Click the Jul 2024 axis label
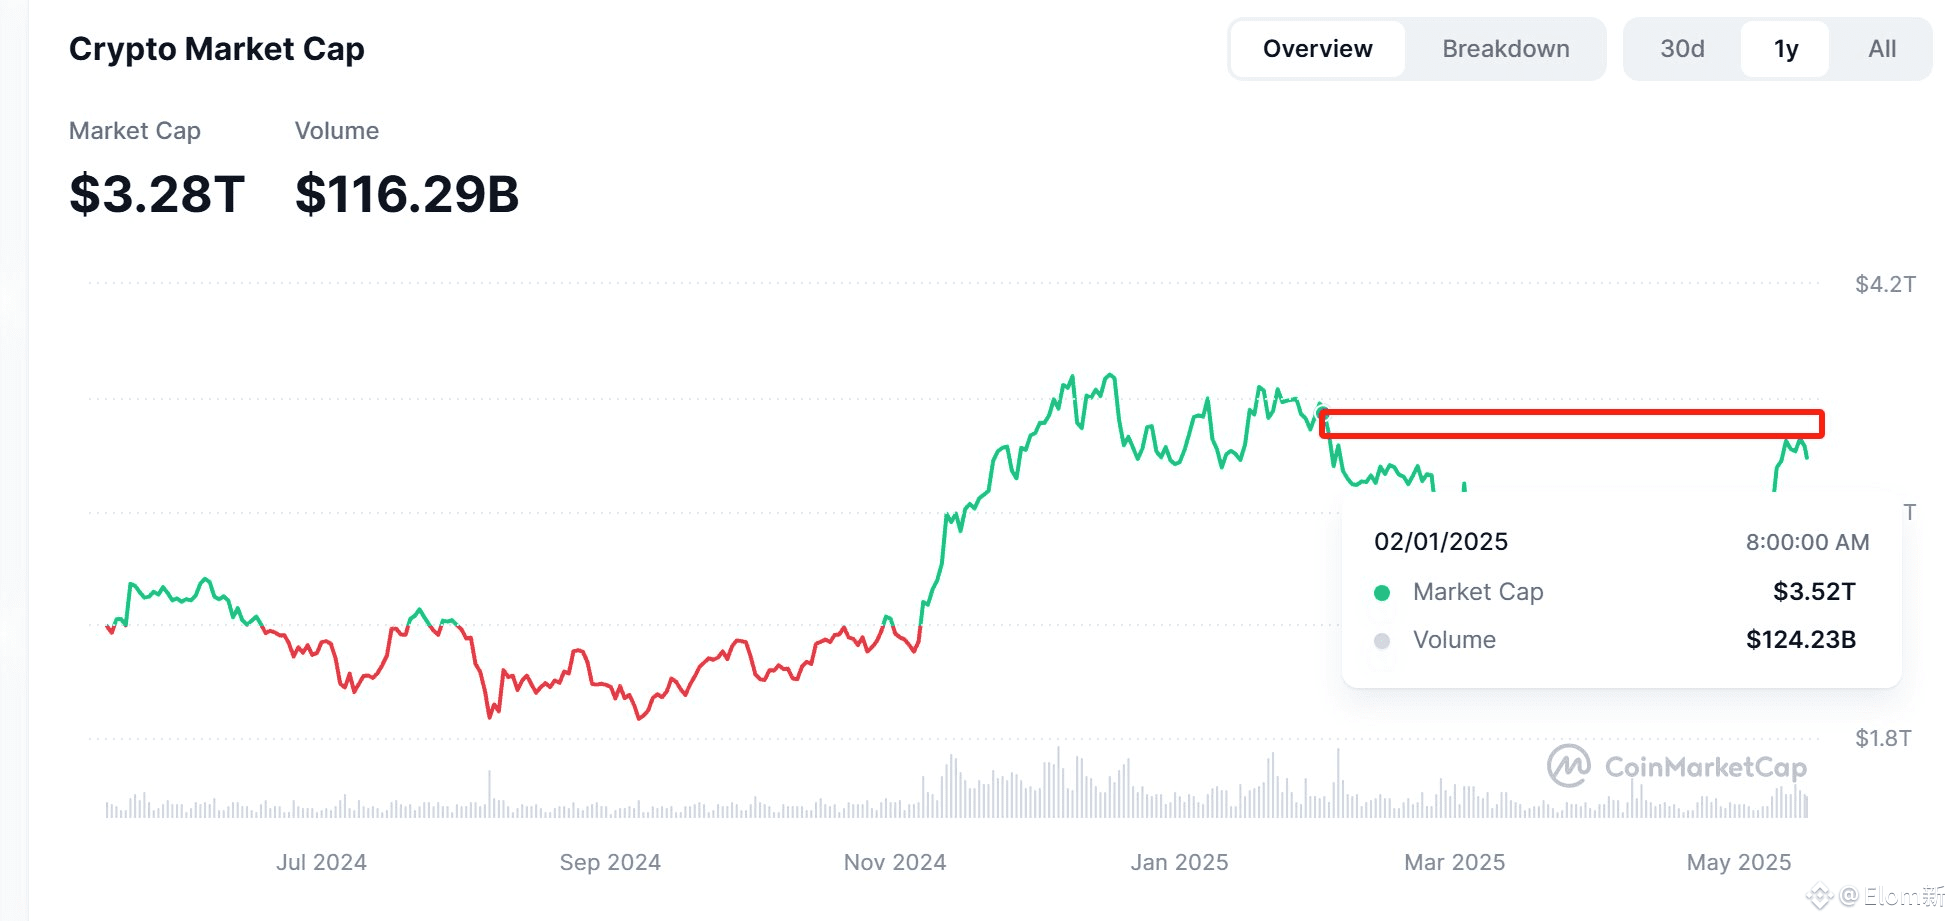The height and width of the screenshot is (921, 1953). point(321,861)
